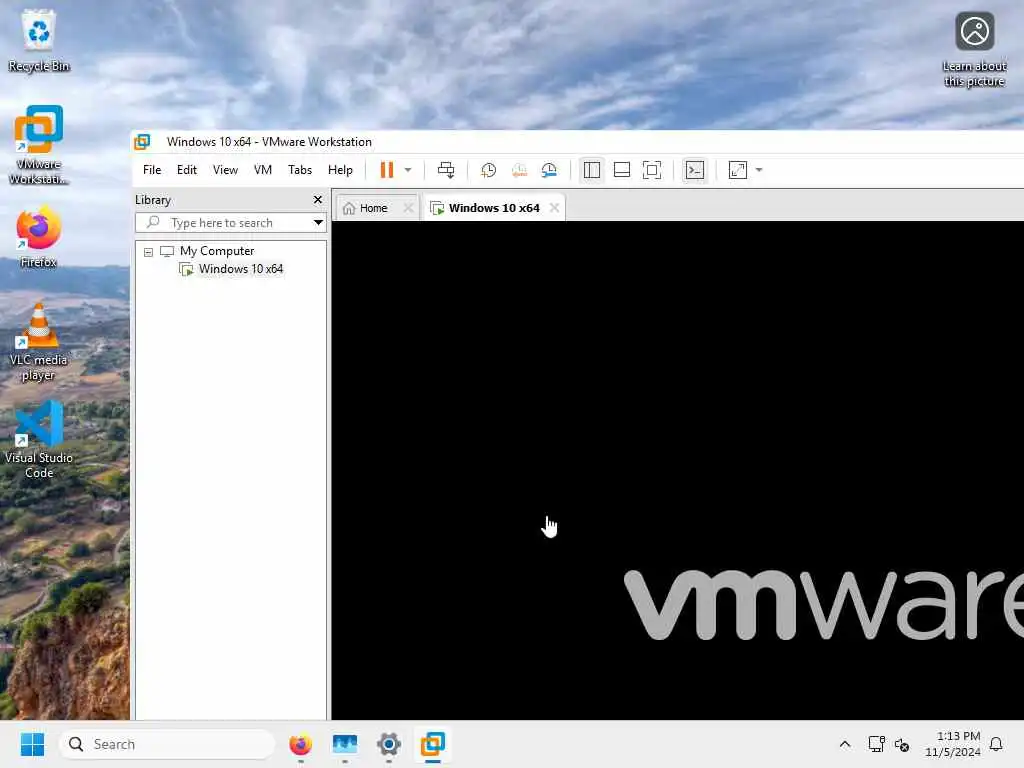Screen dimensions: 1024x768
Task: Open the Recycle Bin desktop icon
Action: 39,40
